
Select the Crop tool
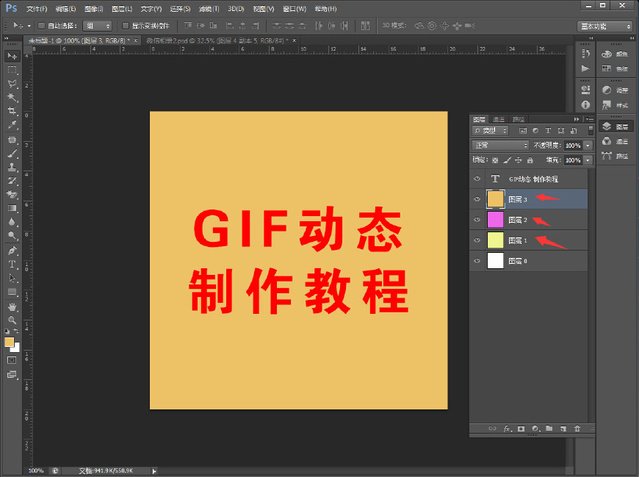[12, 111]
